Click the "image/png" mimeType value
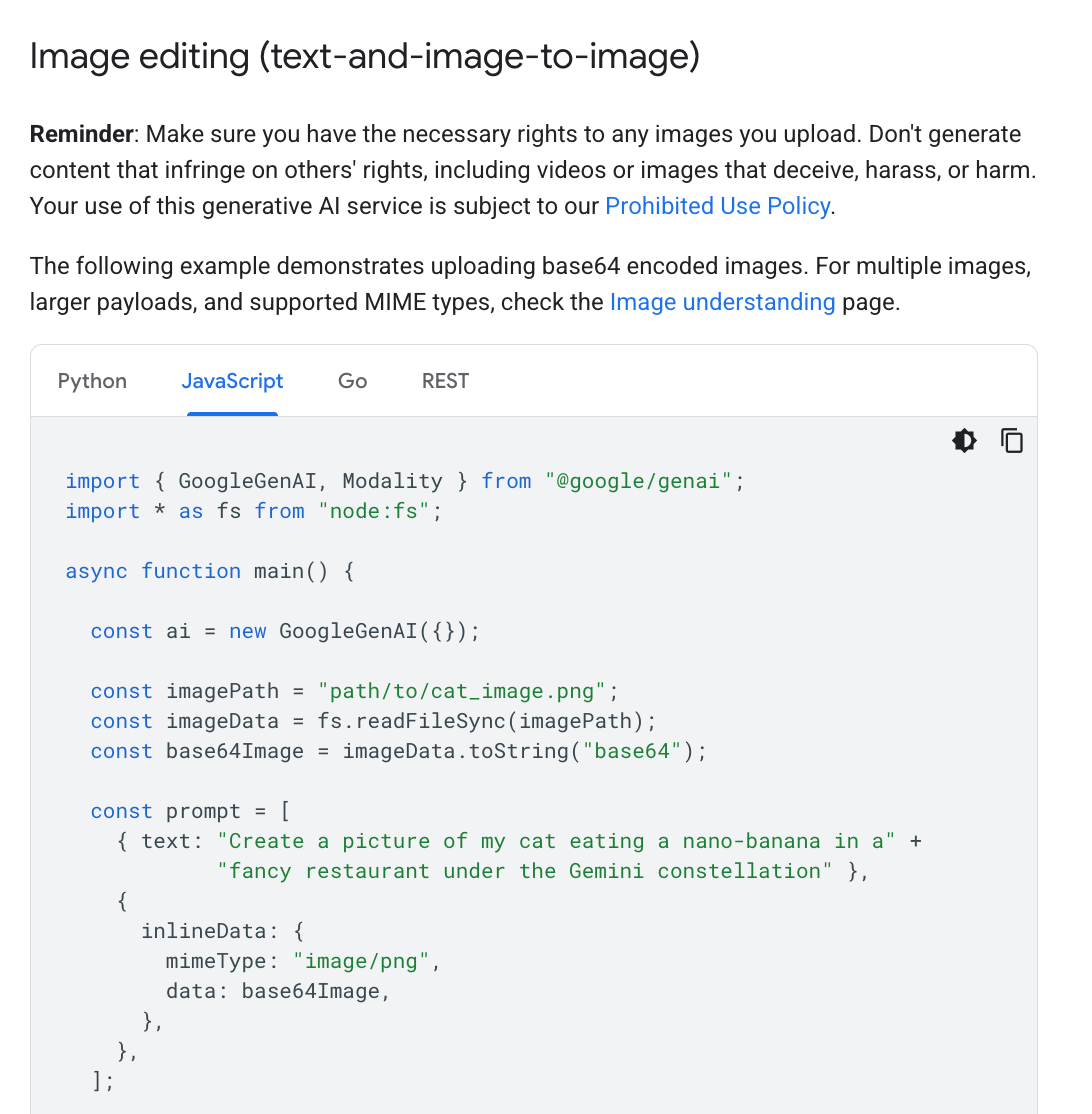Screen dimensions: 1092x1114 [361, 961]
